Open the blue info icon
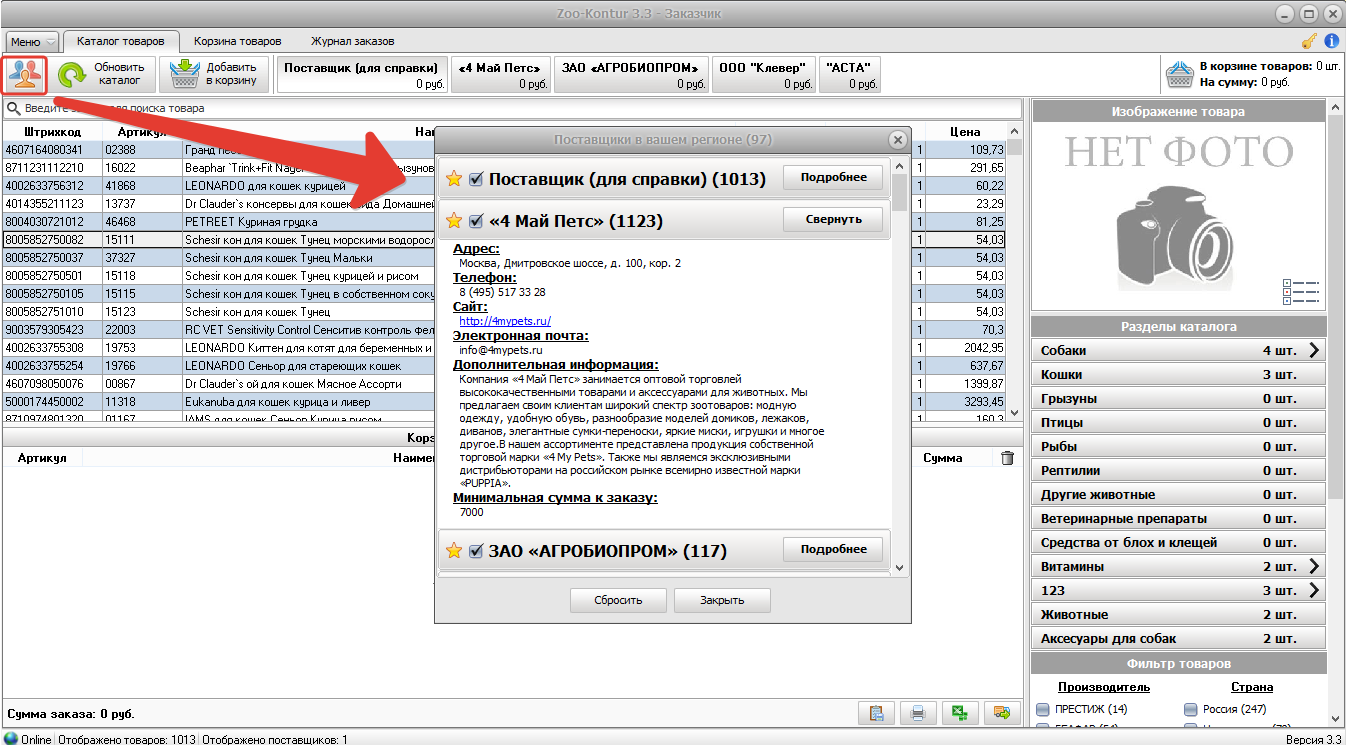 (1332, 41)
